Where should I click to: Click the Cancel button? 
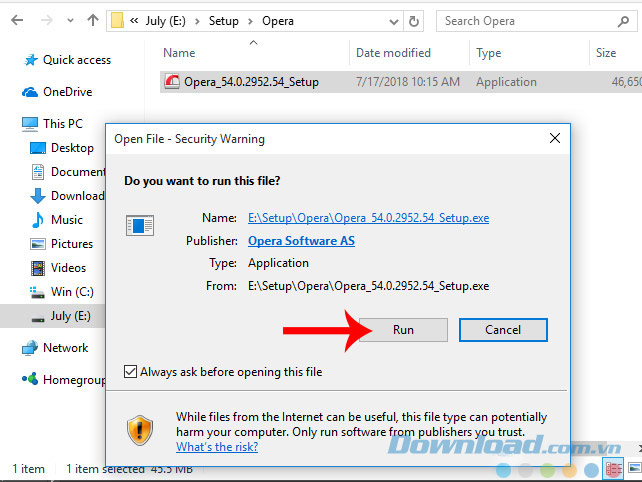point(503,330)
